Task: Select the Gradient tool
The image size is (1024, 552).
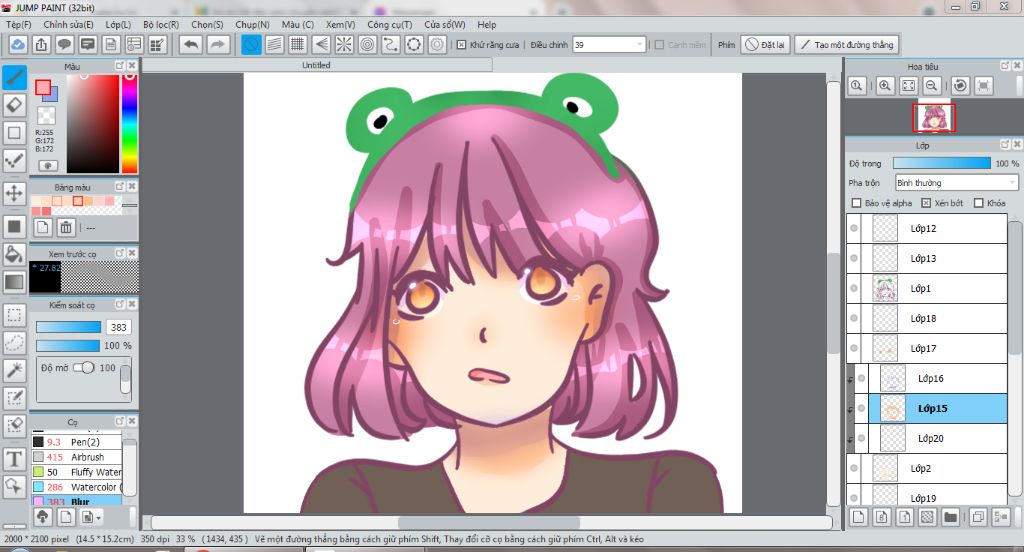Action: [x=14, y=282]
